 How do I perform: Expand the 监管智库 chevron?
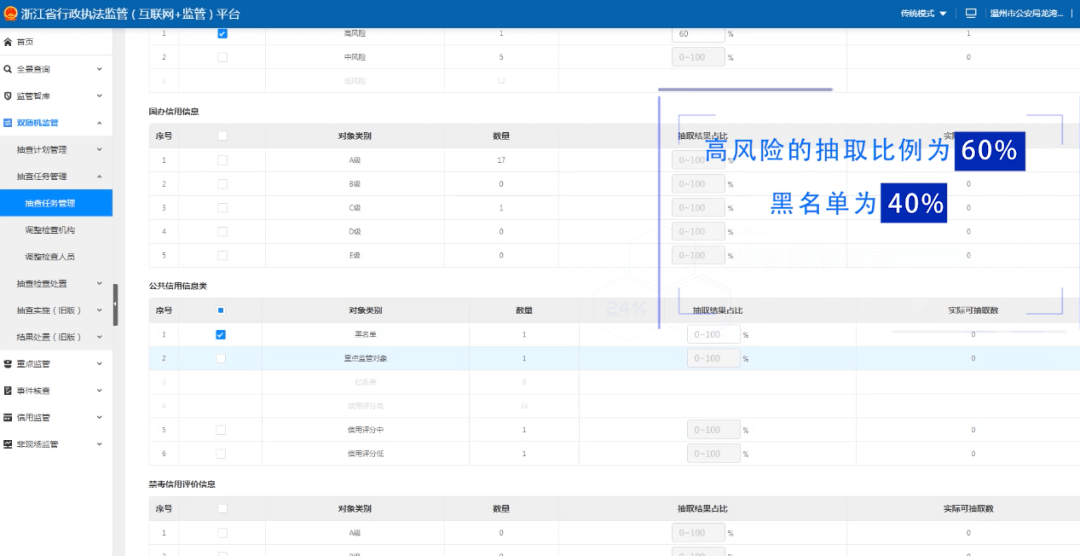(100, 96)
